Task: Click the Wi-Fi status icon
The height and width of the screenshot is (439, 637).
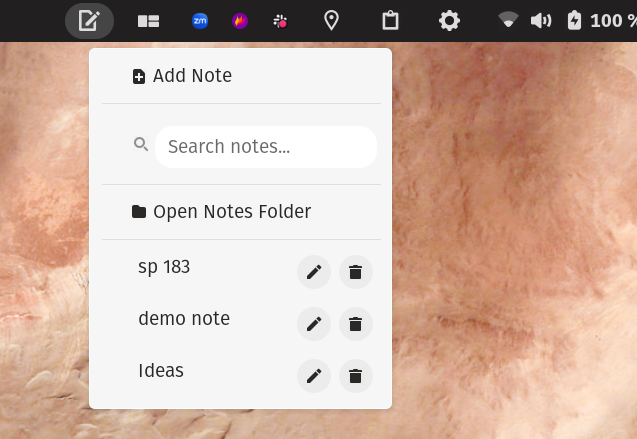Action: 508,20
